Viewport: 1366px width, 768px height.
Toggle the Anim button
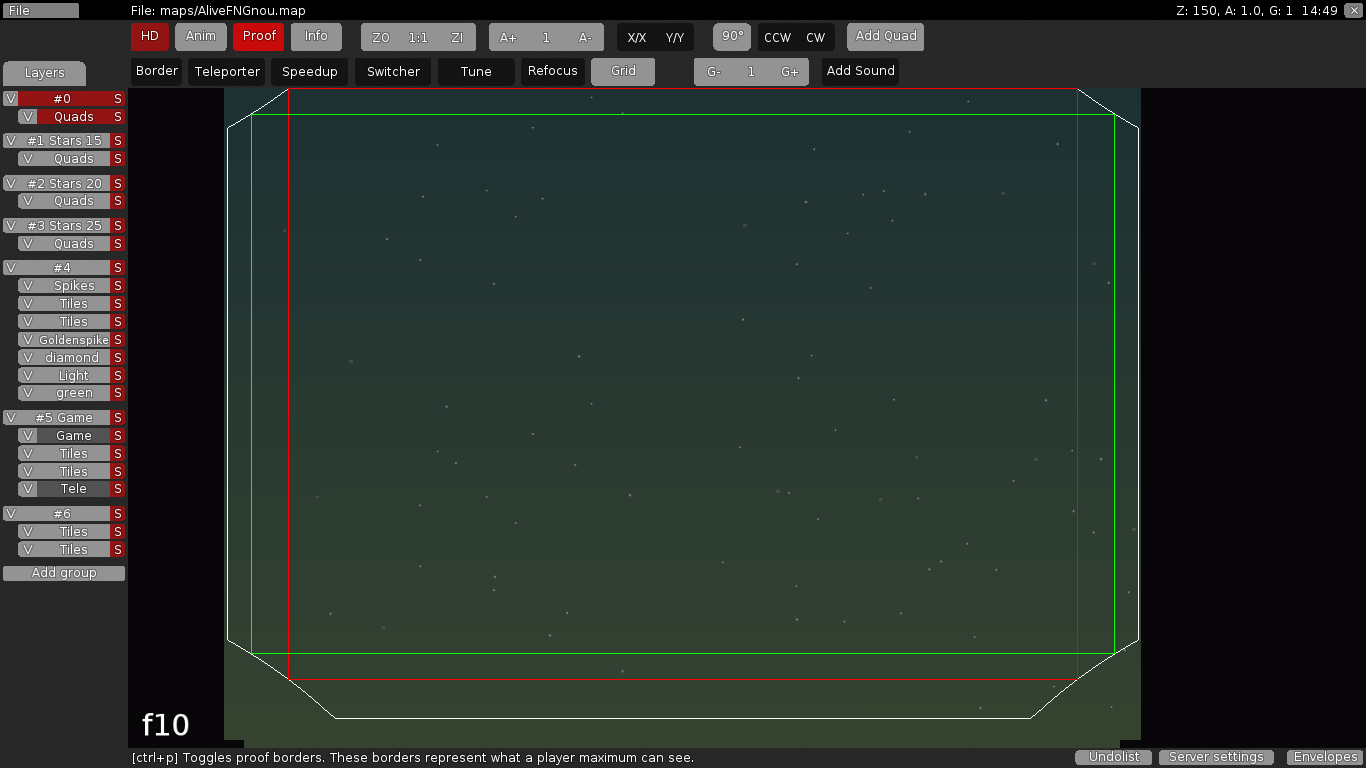coord(200,36)
